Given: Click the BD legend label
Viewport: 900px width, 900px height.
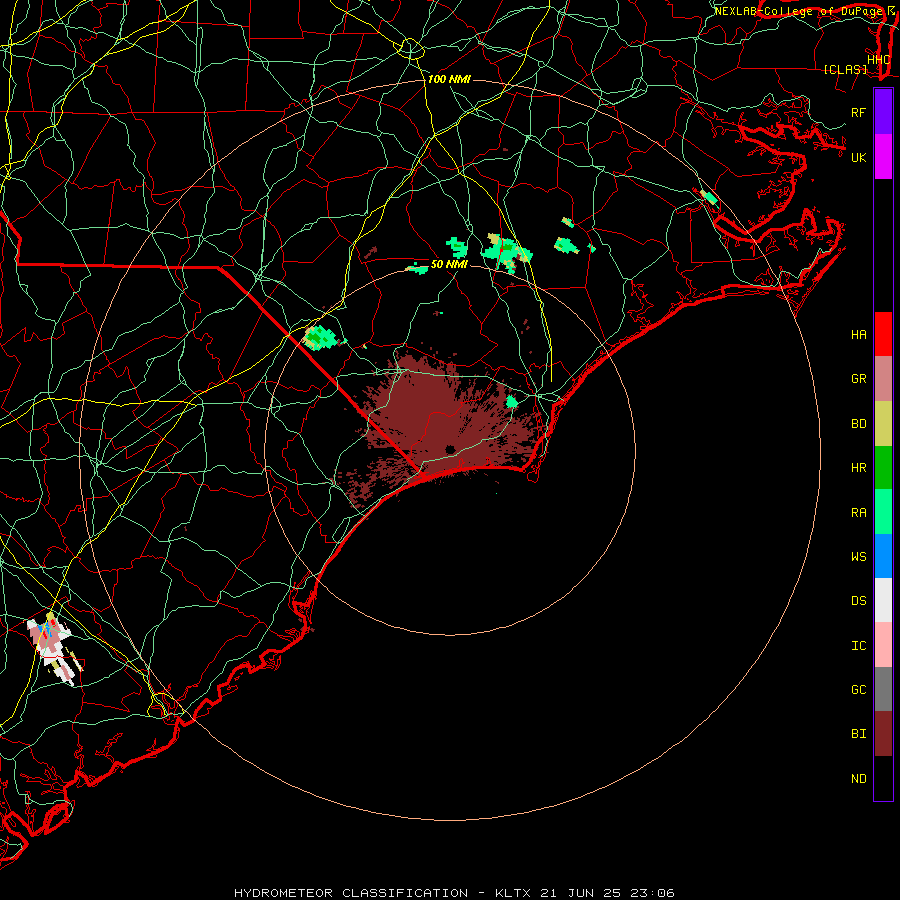Looking at the screenshot, I should [x=858, y=423].
